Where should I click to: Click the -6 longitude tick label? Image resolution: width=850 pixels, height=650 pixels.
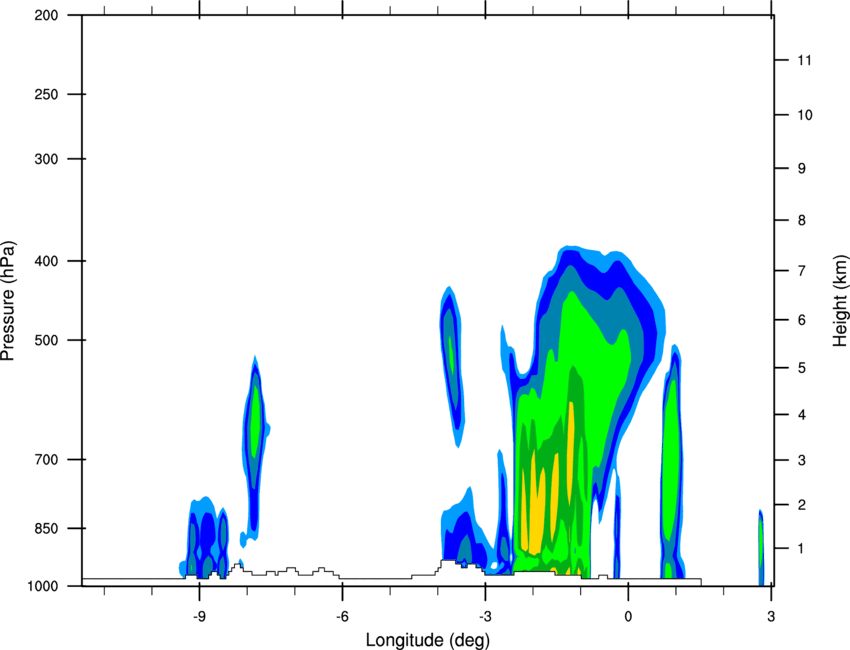[x=342, y=617]
